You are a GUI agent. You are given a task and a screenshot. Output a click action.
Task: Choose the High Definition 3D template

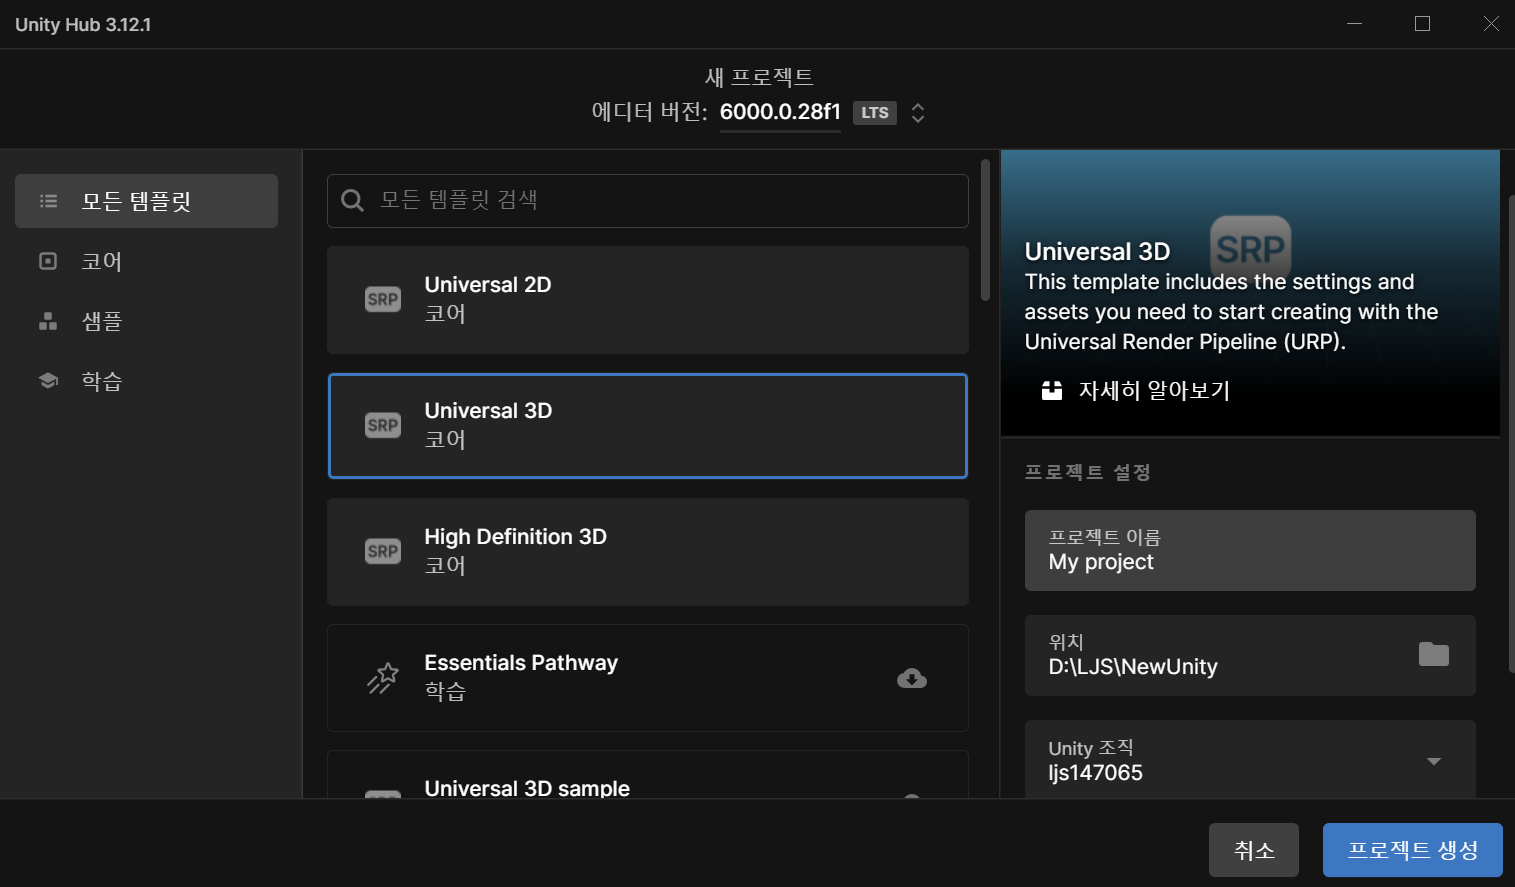point(648,552)
